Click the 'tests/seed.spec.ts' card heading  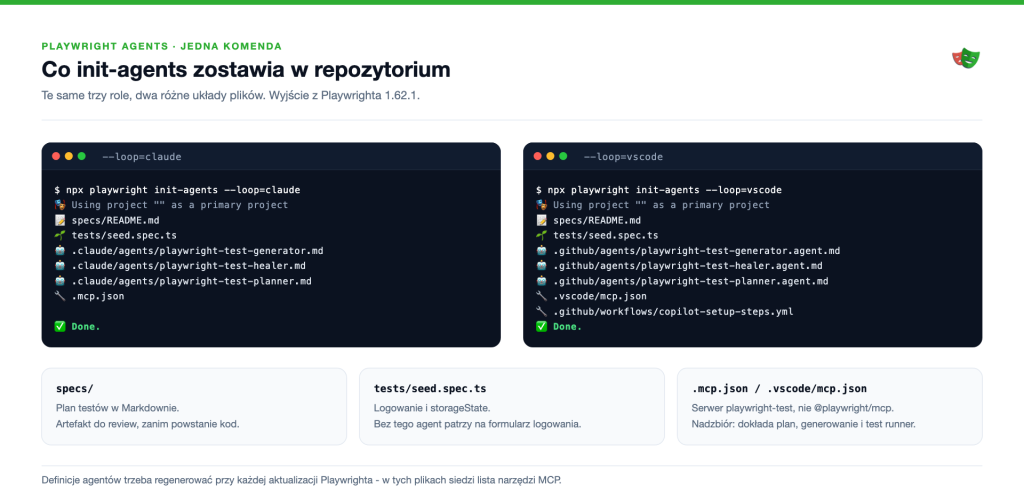point(430,389)
